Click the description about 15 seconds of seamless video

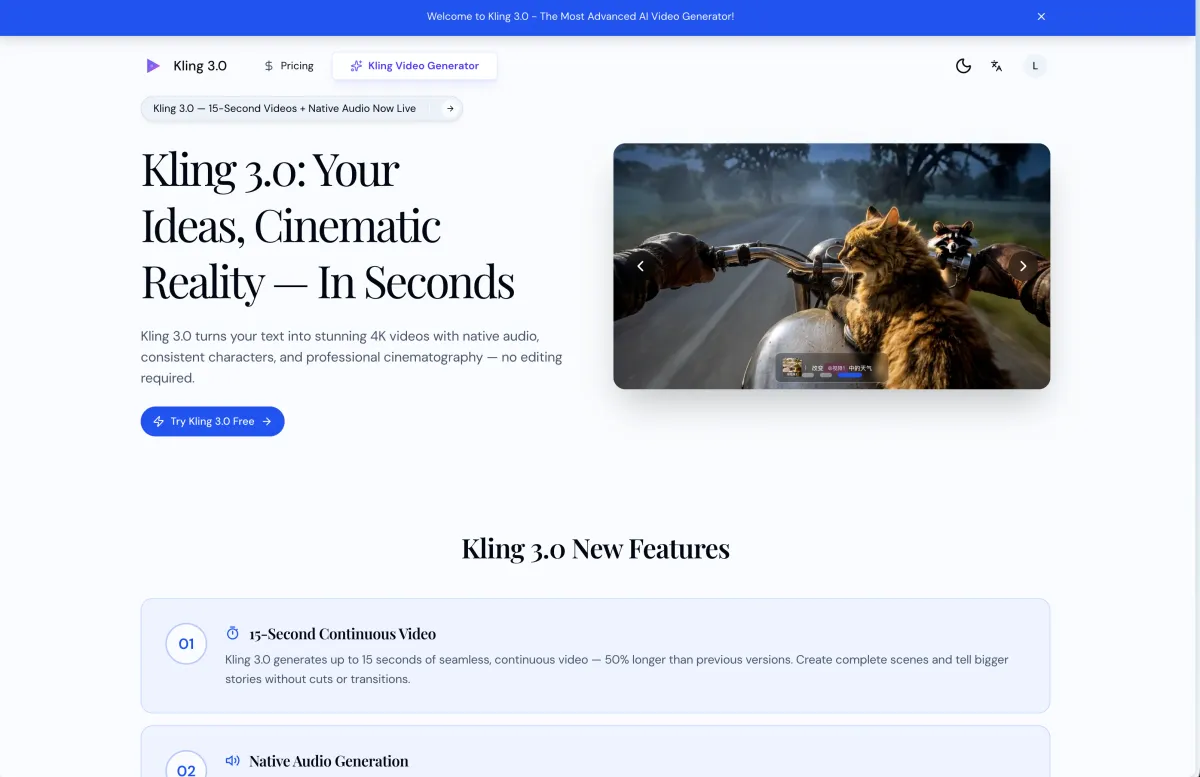point(617,669)
